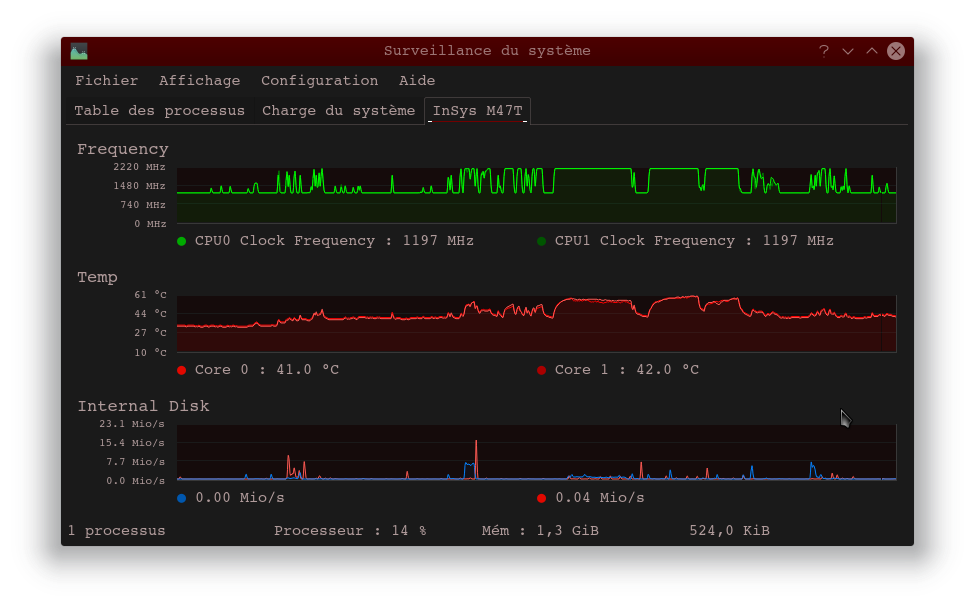Click the question mark help button in title bar
The image size is (975, 607).
pyautogui.click(x=824, y=51)
